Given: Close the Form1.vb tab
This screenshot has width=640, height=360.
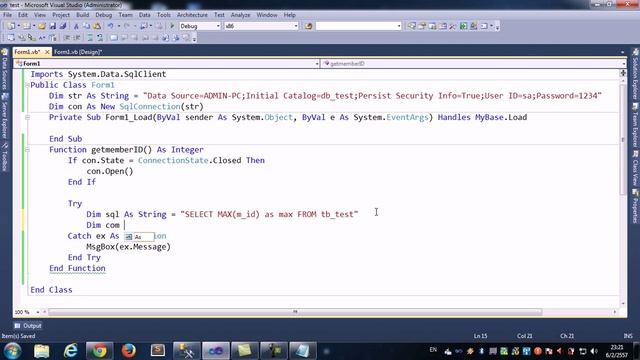Looking at the screenshot, I should [47, 52].
